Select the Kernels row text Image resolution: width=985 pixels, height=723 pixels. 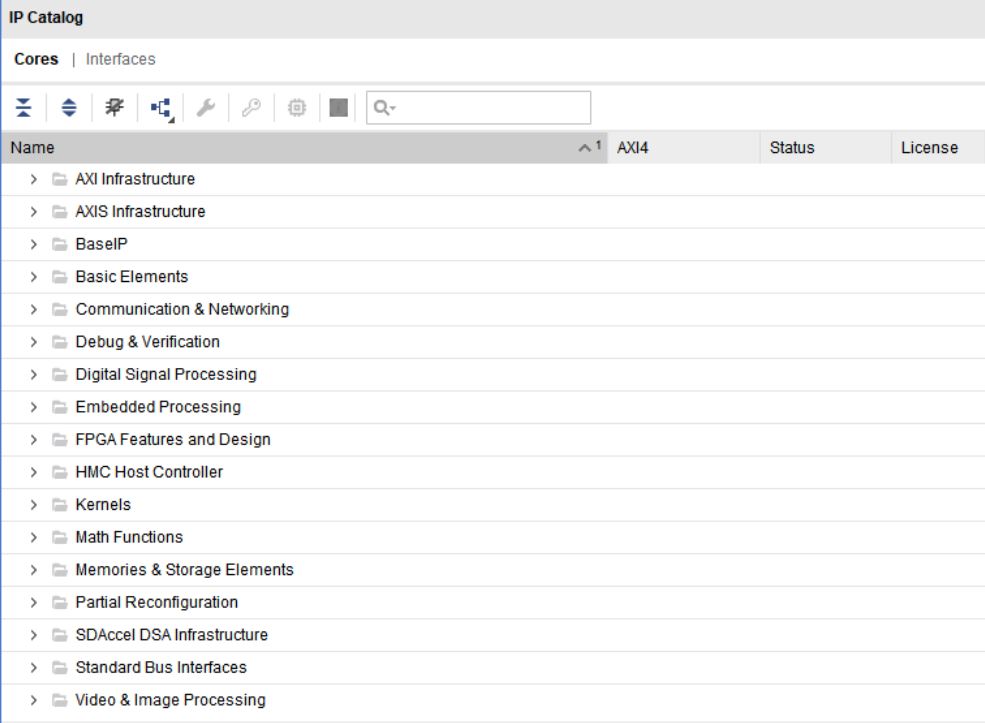coord(103,504)
